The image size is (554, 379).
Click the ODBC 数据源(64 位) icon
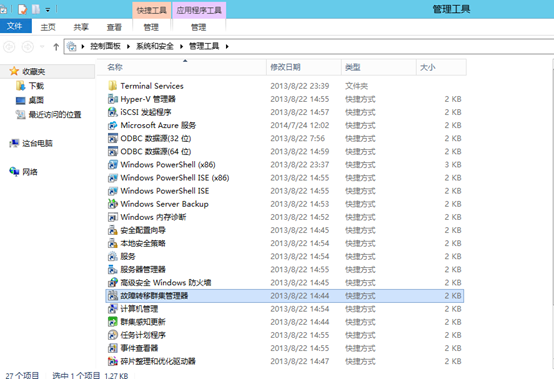coord(112,151)
